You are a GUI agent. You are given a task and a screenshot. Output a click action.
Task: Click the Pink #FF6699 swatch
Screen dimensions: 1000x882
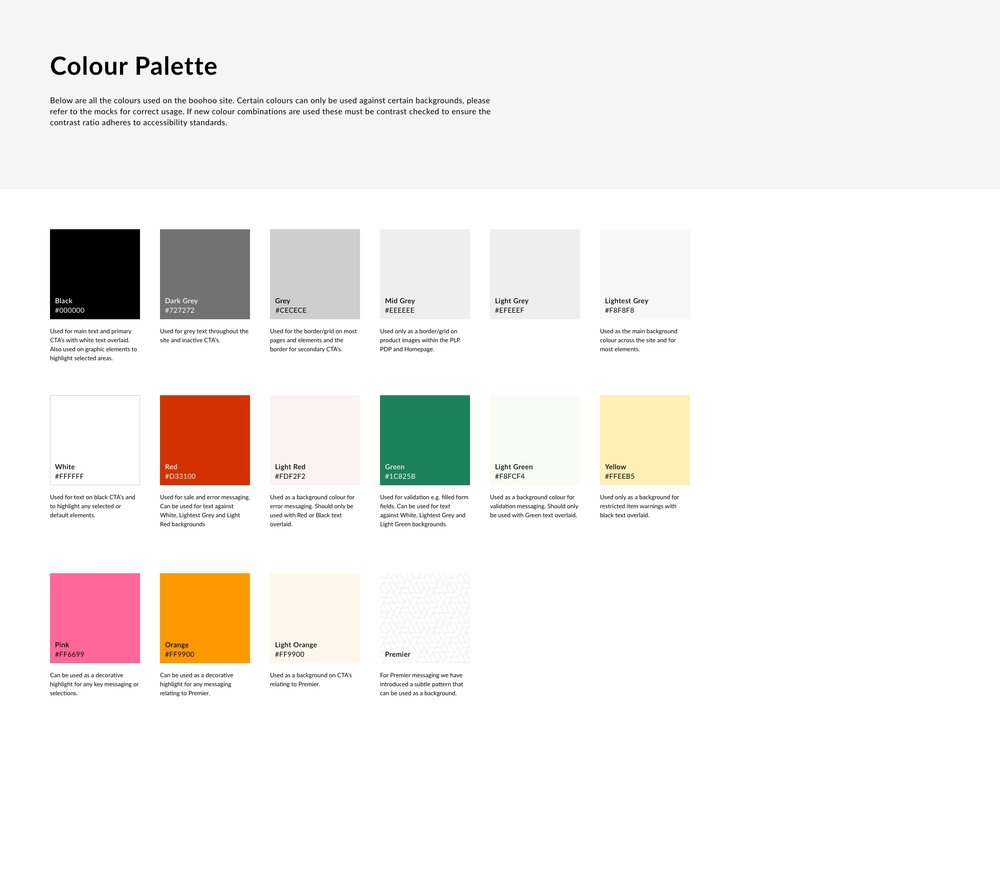pos(95,618)
